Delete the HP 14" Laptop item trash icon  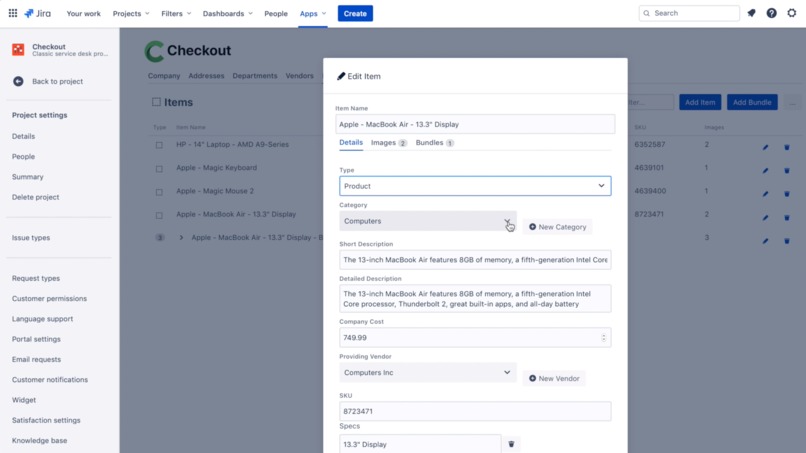pyautogui.click(x=786, y=148)
